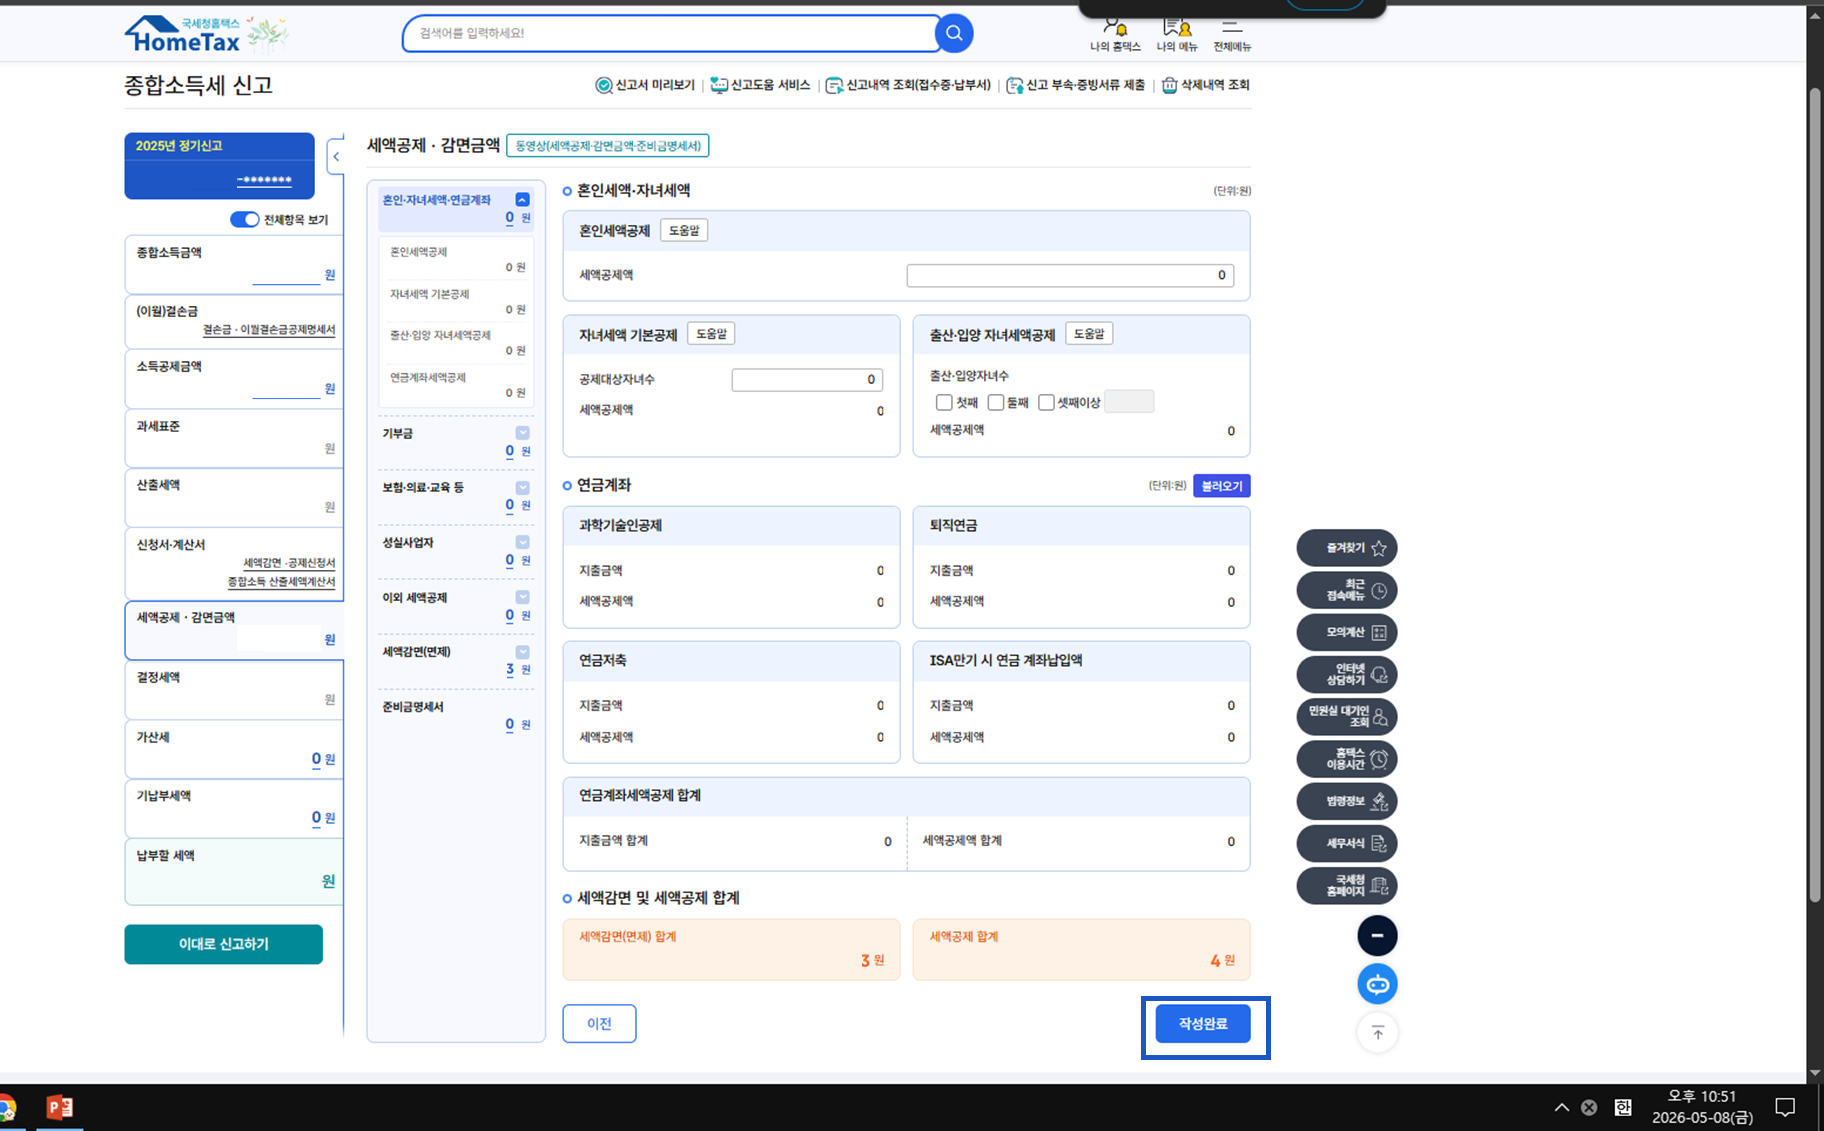
Task: Expand 보험·의료·교육 등 section
Action: [522, 487]
